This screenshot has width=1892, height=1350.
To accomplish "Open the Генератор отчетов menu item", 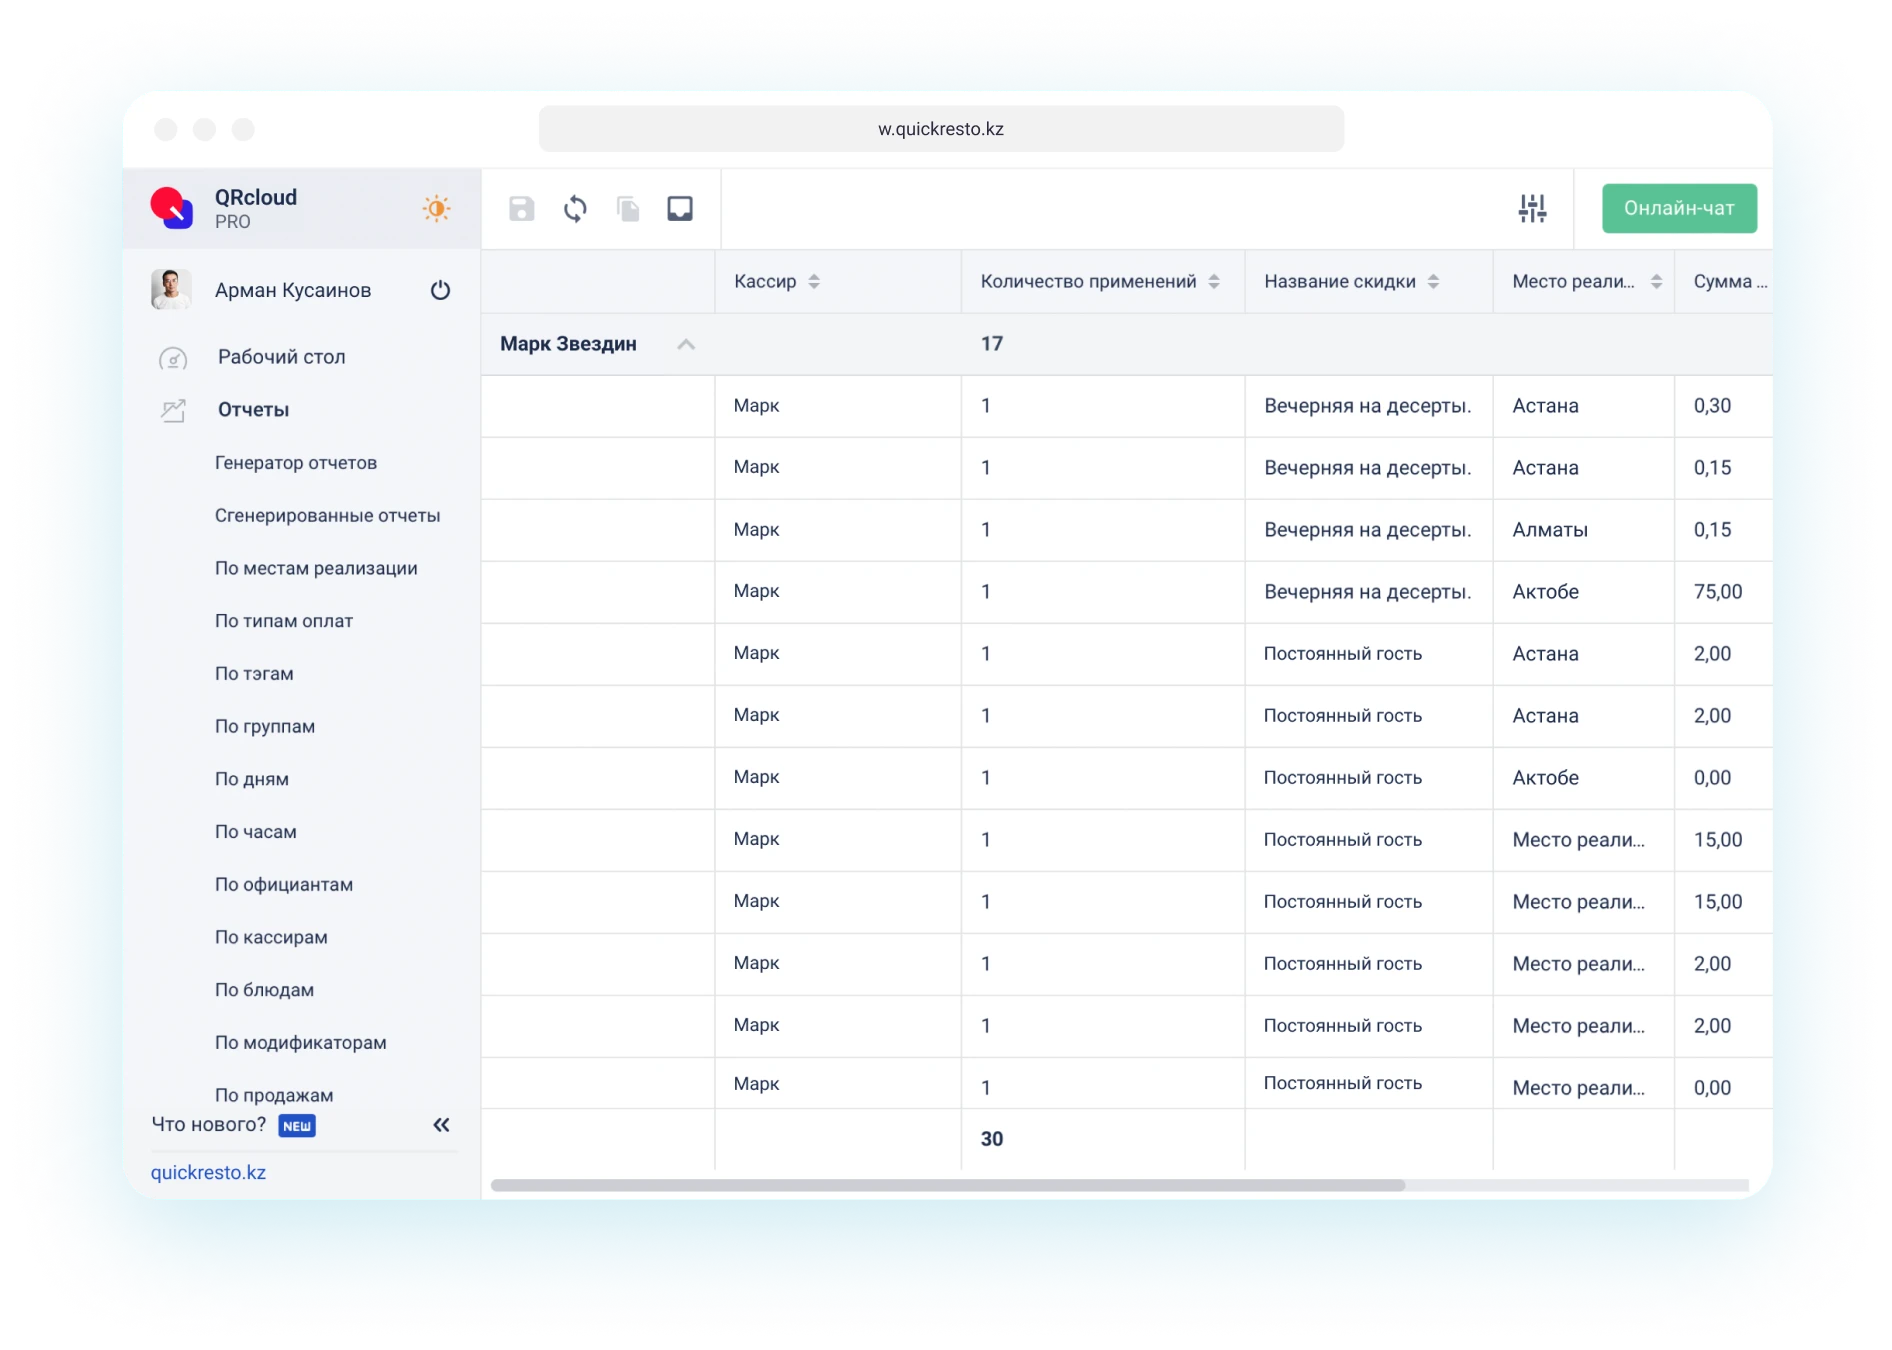I will tap(296, 463).
